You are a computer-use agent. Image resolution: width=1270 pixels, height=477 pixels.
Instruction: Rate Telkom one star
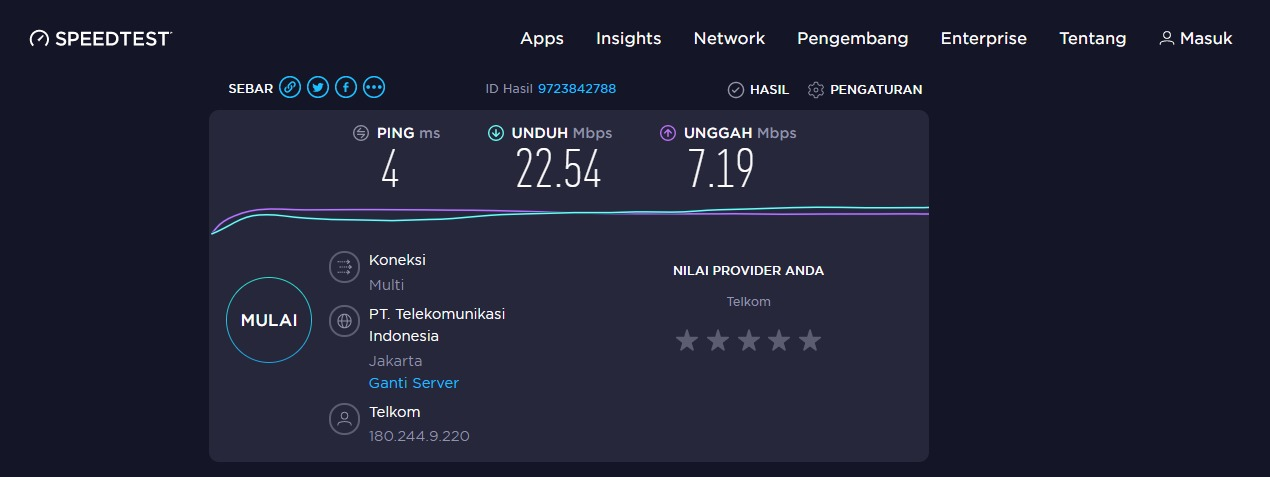[686, 341]
